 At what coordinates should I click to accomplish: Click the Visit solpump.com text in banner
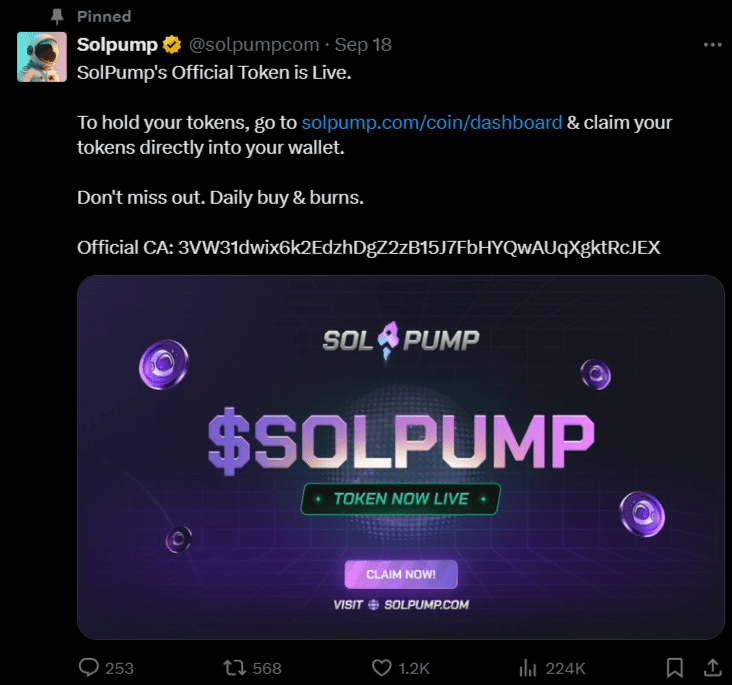pos(401,604)
